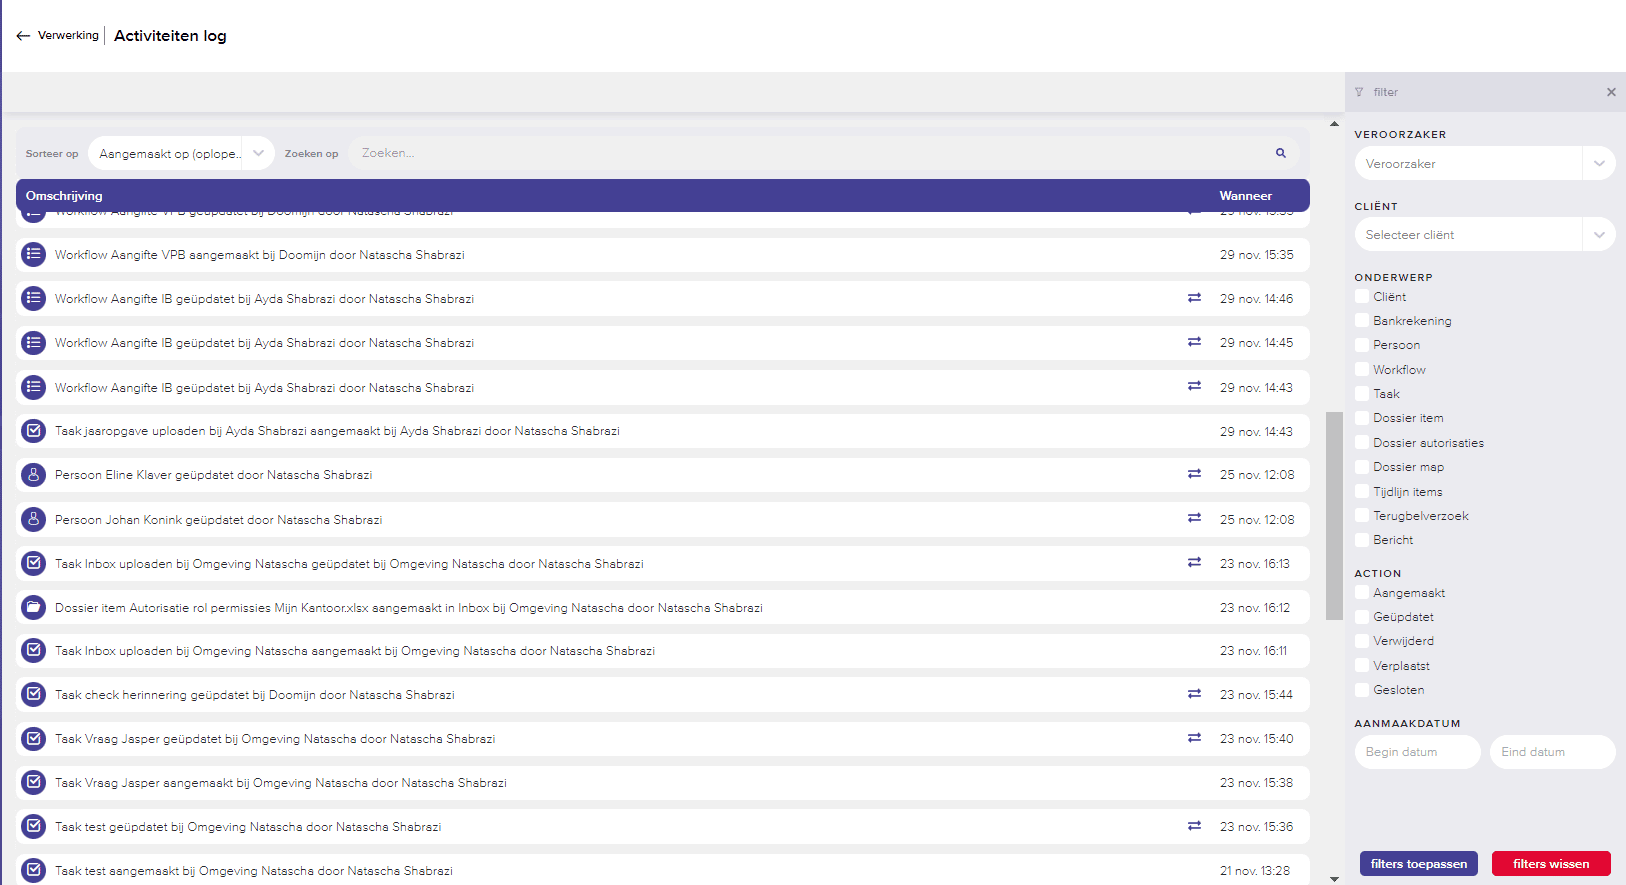Select the Aangemaakt action checkbox
1626x885 pixels.
[x=1362, y=593]
